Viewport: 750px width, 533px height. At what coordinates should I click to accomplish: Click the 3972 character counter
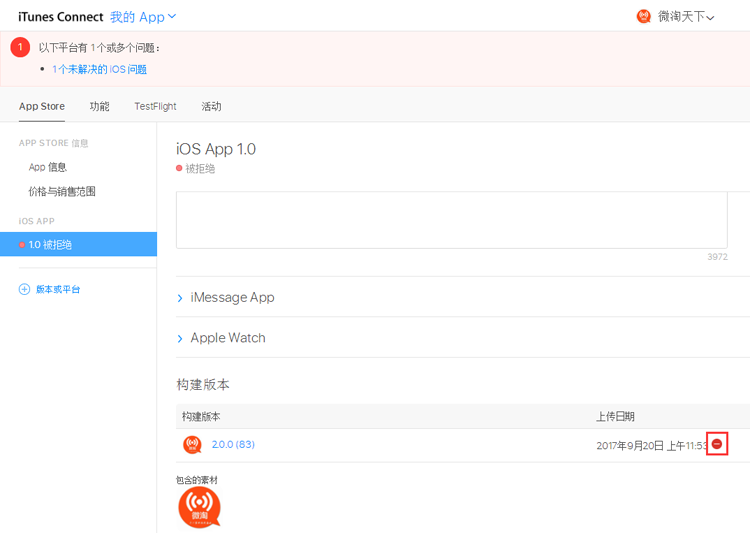pos(717,257)
